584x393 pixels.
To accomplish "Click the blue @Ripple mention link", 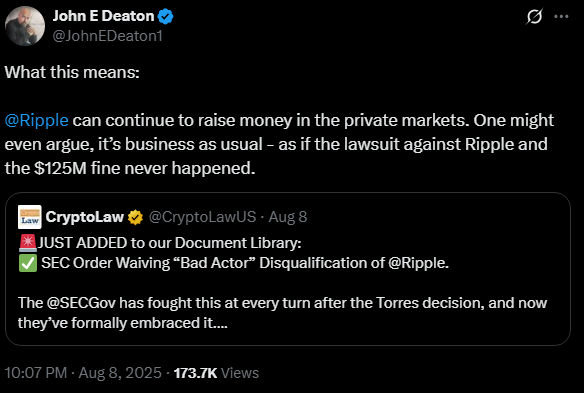I will click(x=36, y=120).
